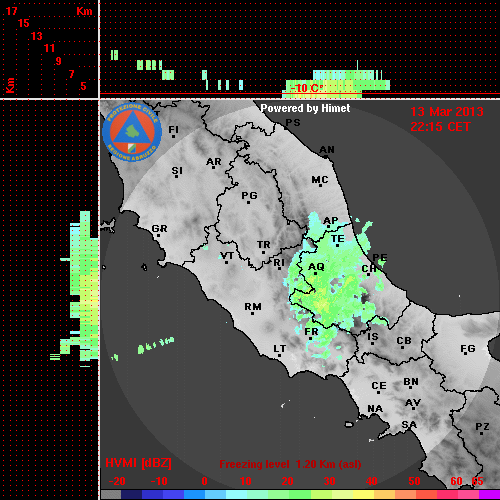Click the BN city label
The image size is (500, 500).
(411, 382)
